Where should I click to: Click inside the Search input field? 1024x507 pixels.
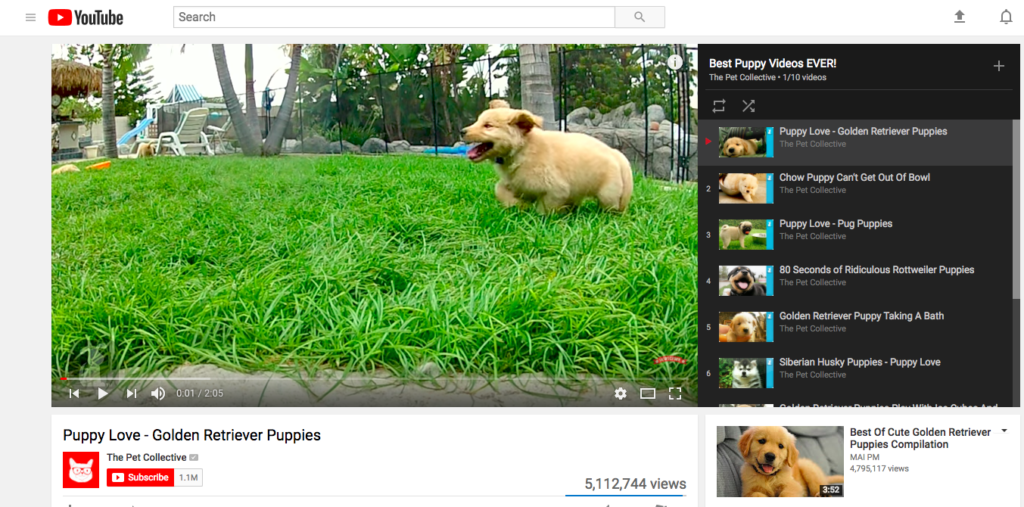pyautogui.click(x=394, y=17)
